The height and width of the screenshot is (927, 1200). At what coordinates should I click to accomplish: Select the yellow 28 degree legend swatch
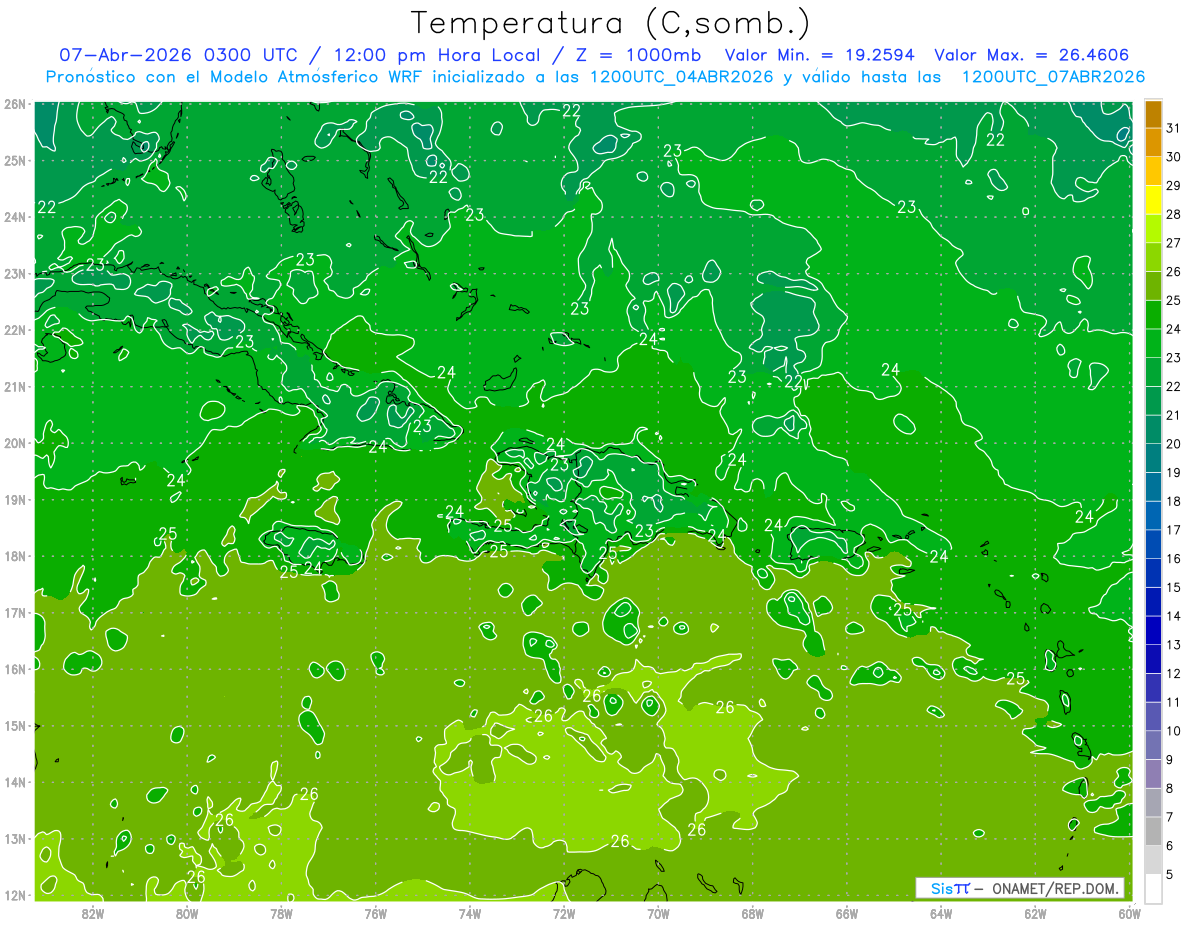pyautogui.click(x=1153, y=200)
